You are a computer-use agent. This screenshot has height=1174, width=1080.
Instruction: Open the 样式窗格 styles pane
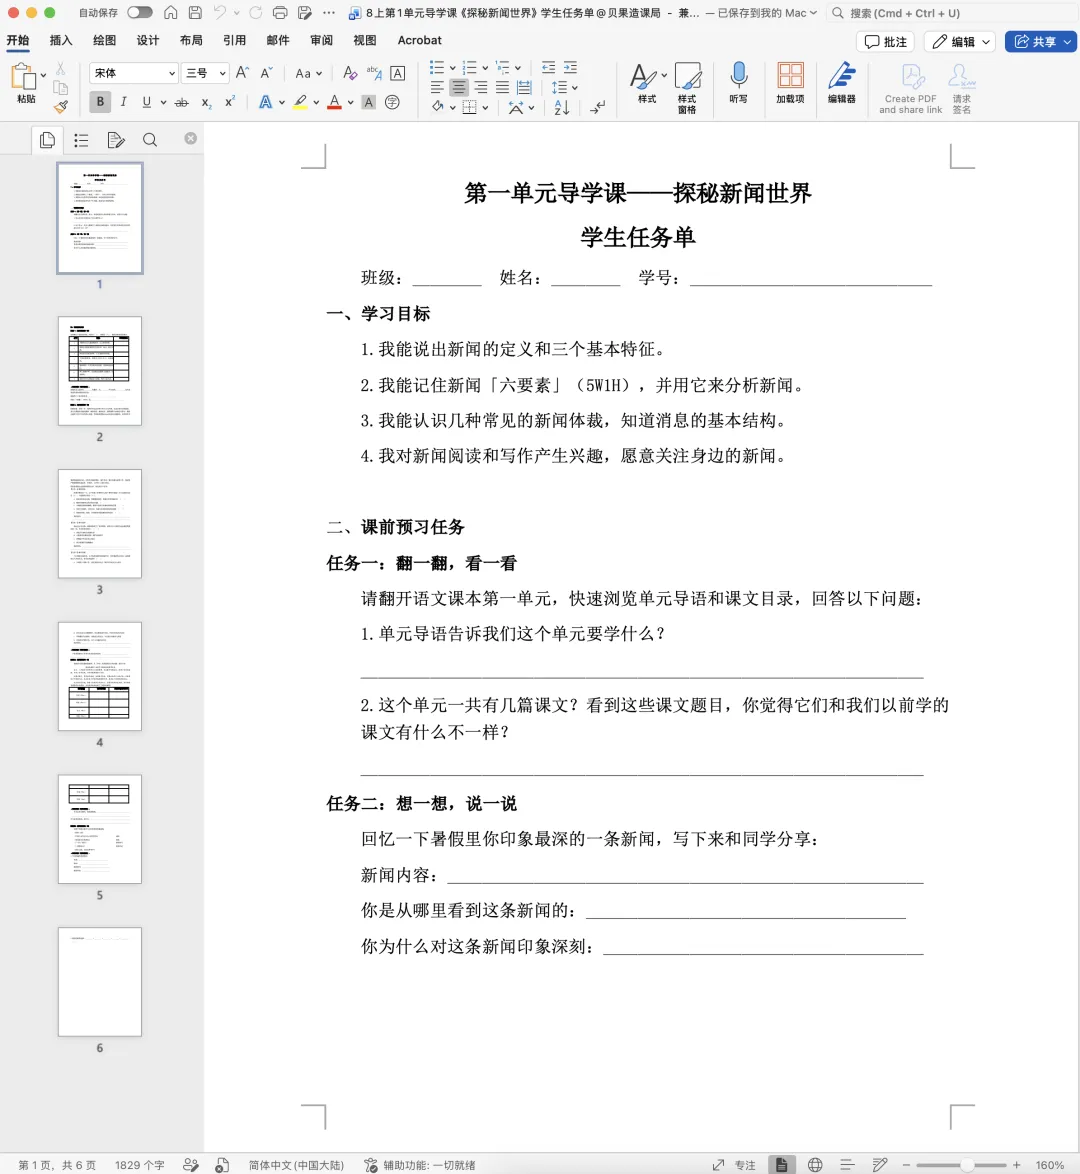click(x=688, y=88)
